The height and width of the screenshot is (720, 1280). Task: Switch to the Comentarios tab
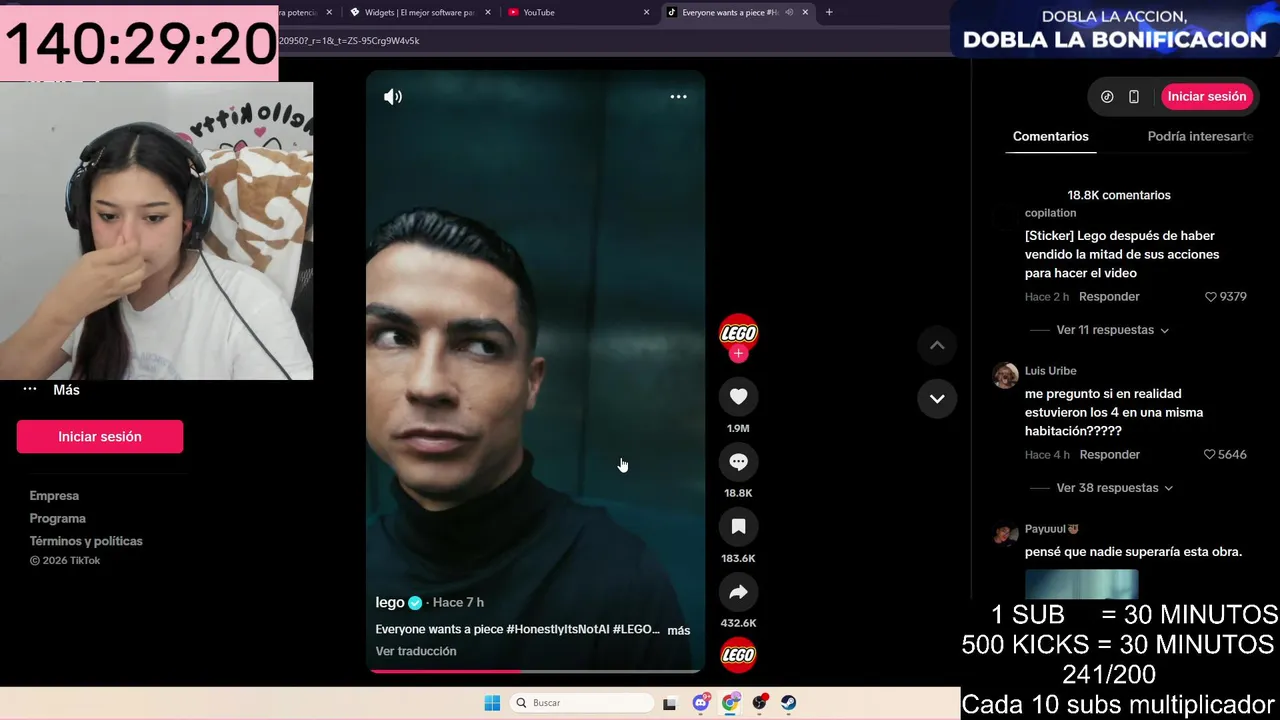point(1050,137)
